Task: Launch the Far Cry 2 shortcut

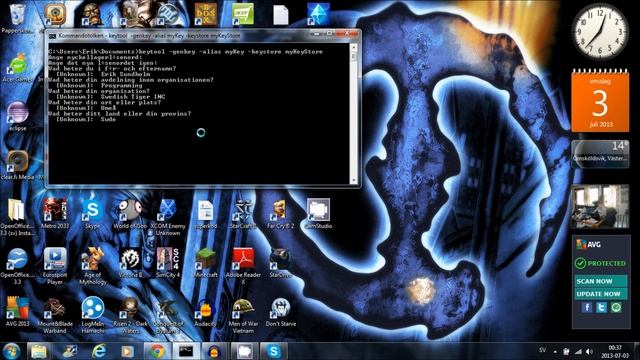Action: (x=281, y=213)
